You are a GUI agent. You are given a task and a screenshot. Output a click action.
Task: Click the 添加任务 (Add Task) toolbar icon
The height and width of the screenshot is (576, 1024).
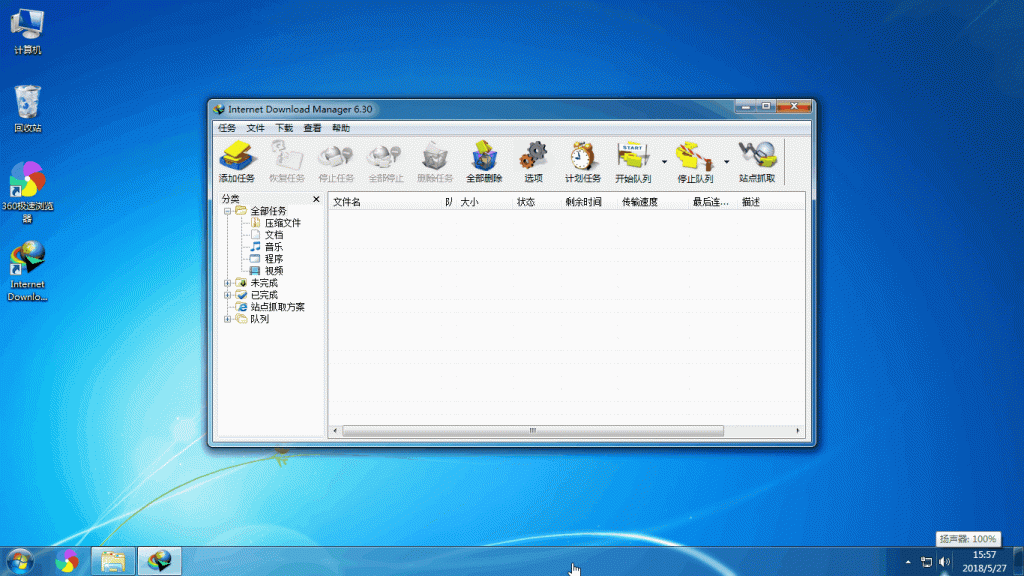pos(236,161)
